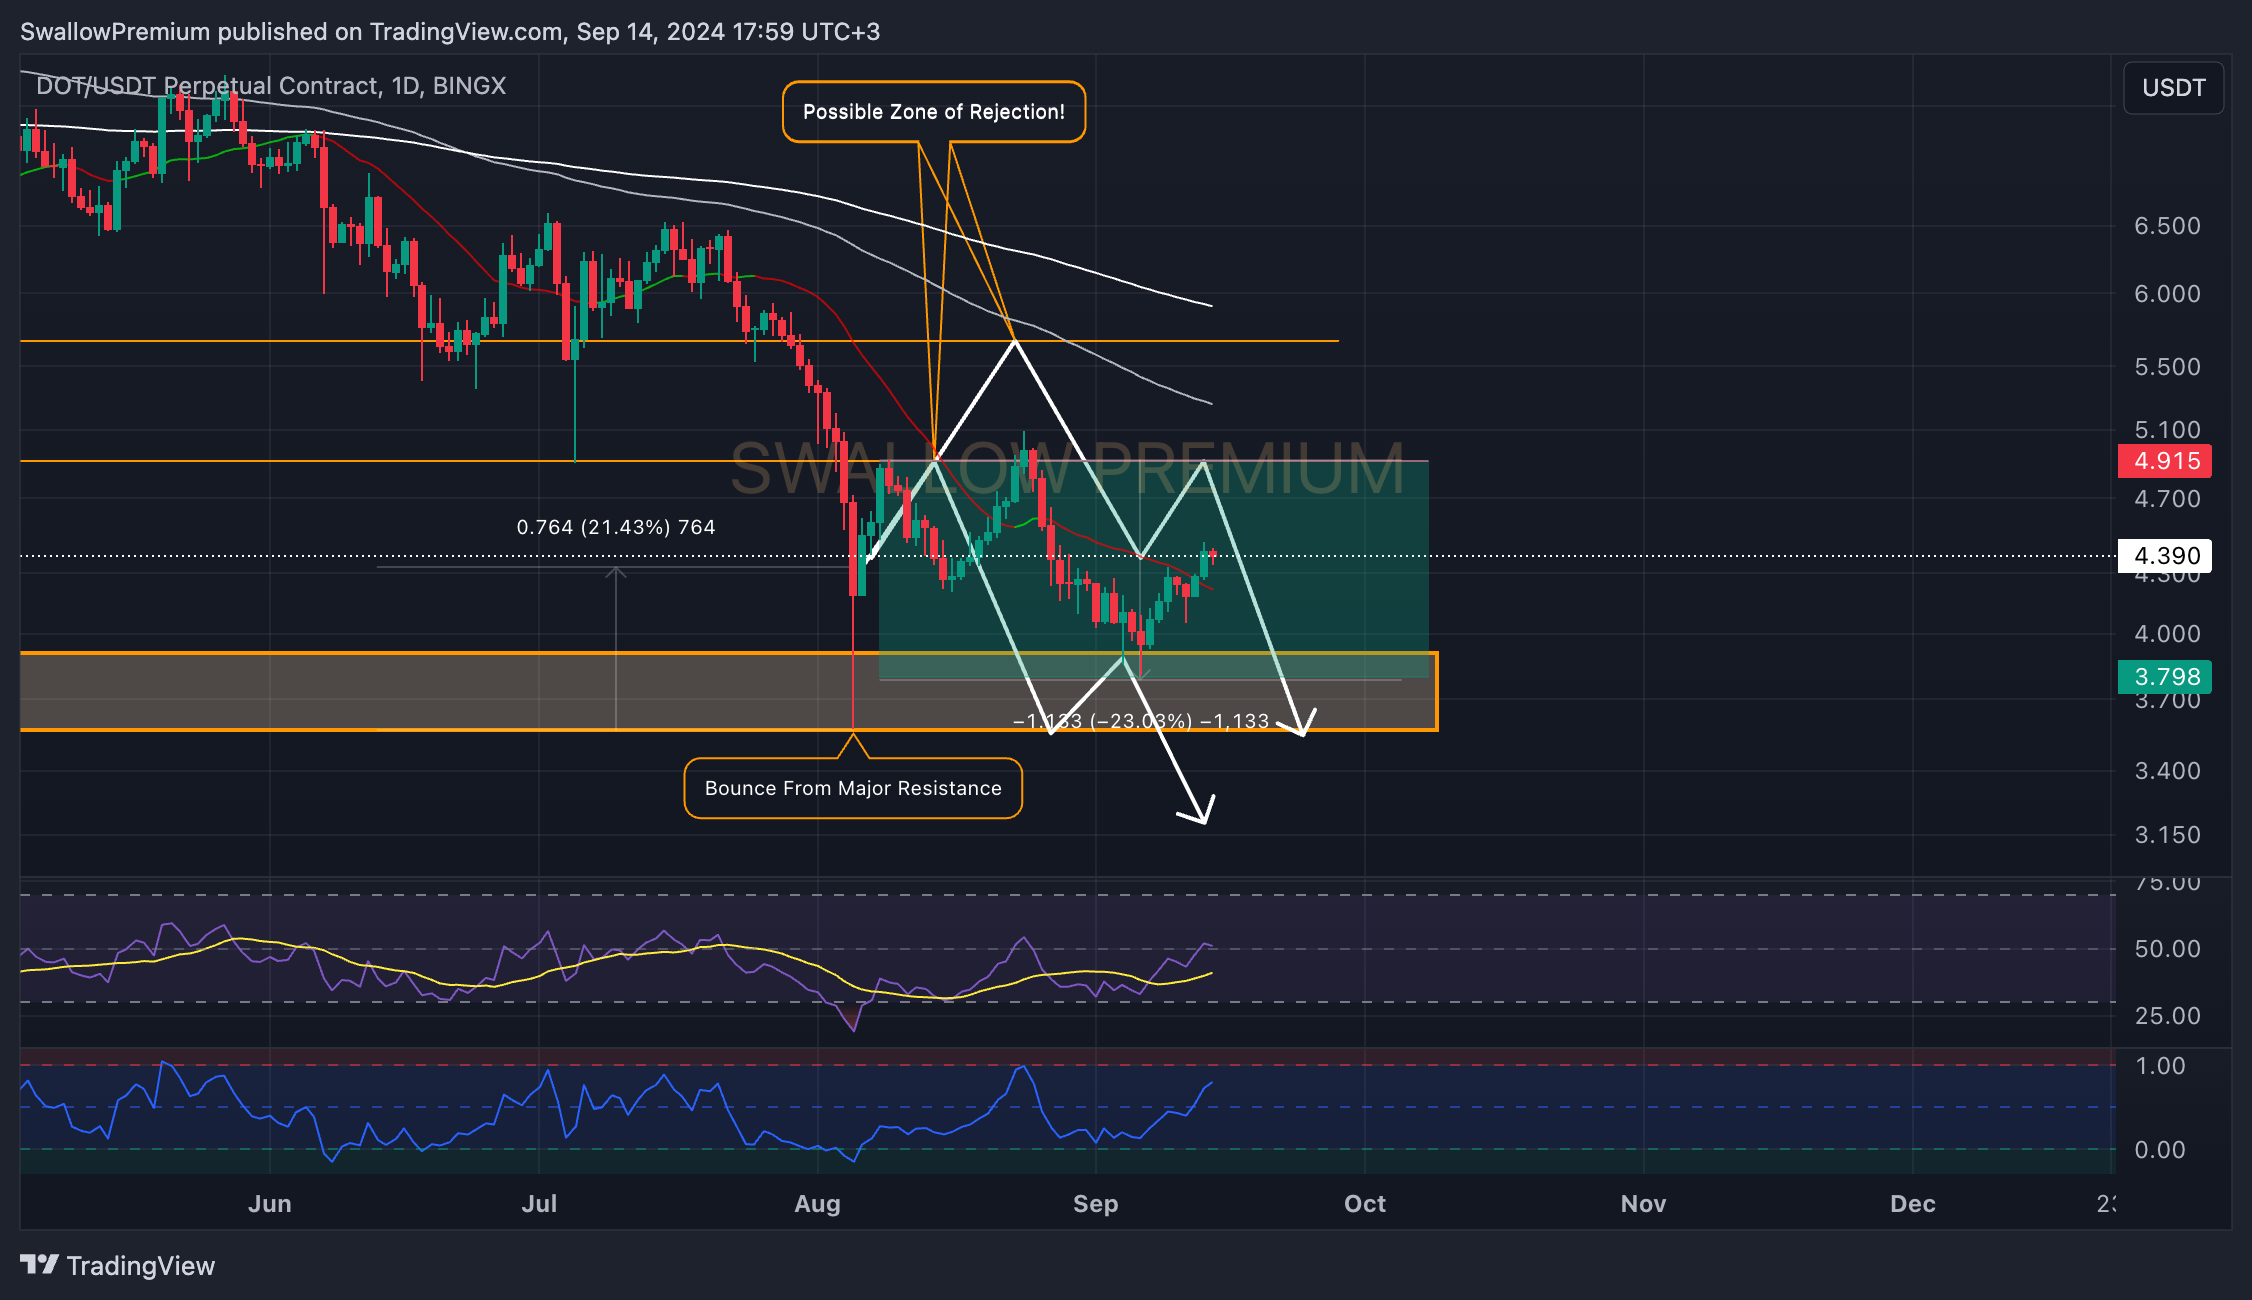Click the TradingView logo
Image resolution: width=2252 pixels, height=1300 pixels.
coord(117,1266)
